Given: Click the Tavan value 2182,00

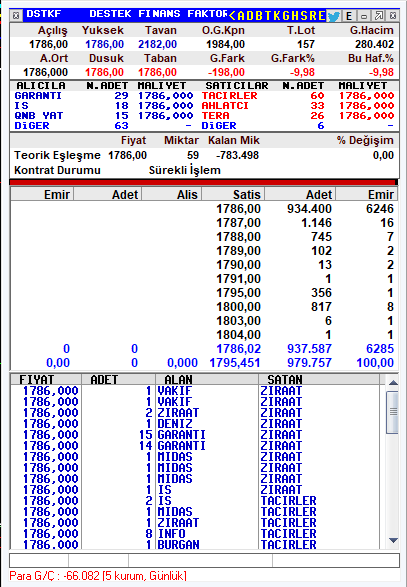Looking at the screenshot, I should [x=157, y=44].
